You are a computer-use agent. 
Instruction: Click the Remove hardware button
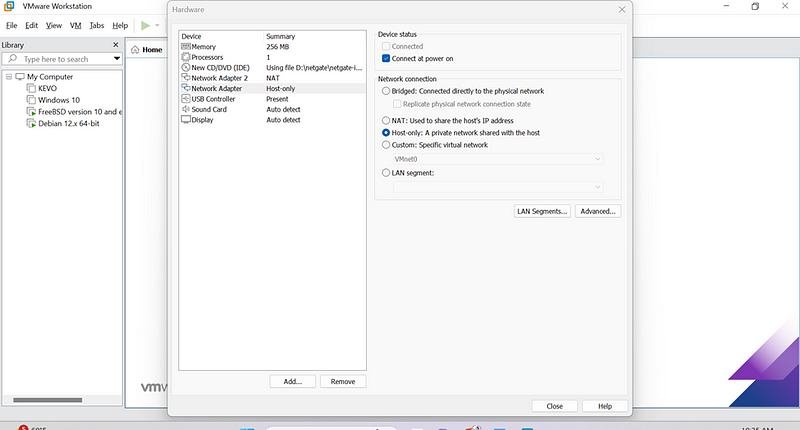pos(343,382)
